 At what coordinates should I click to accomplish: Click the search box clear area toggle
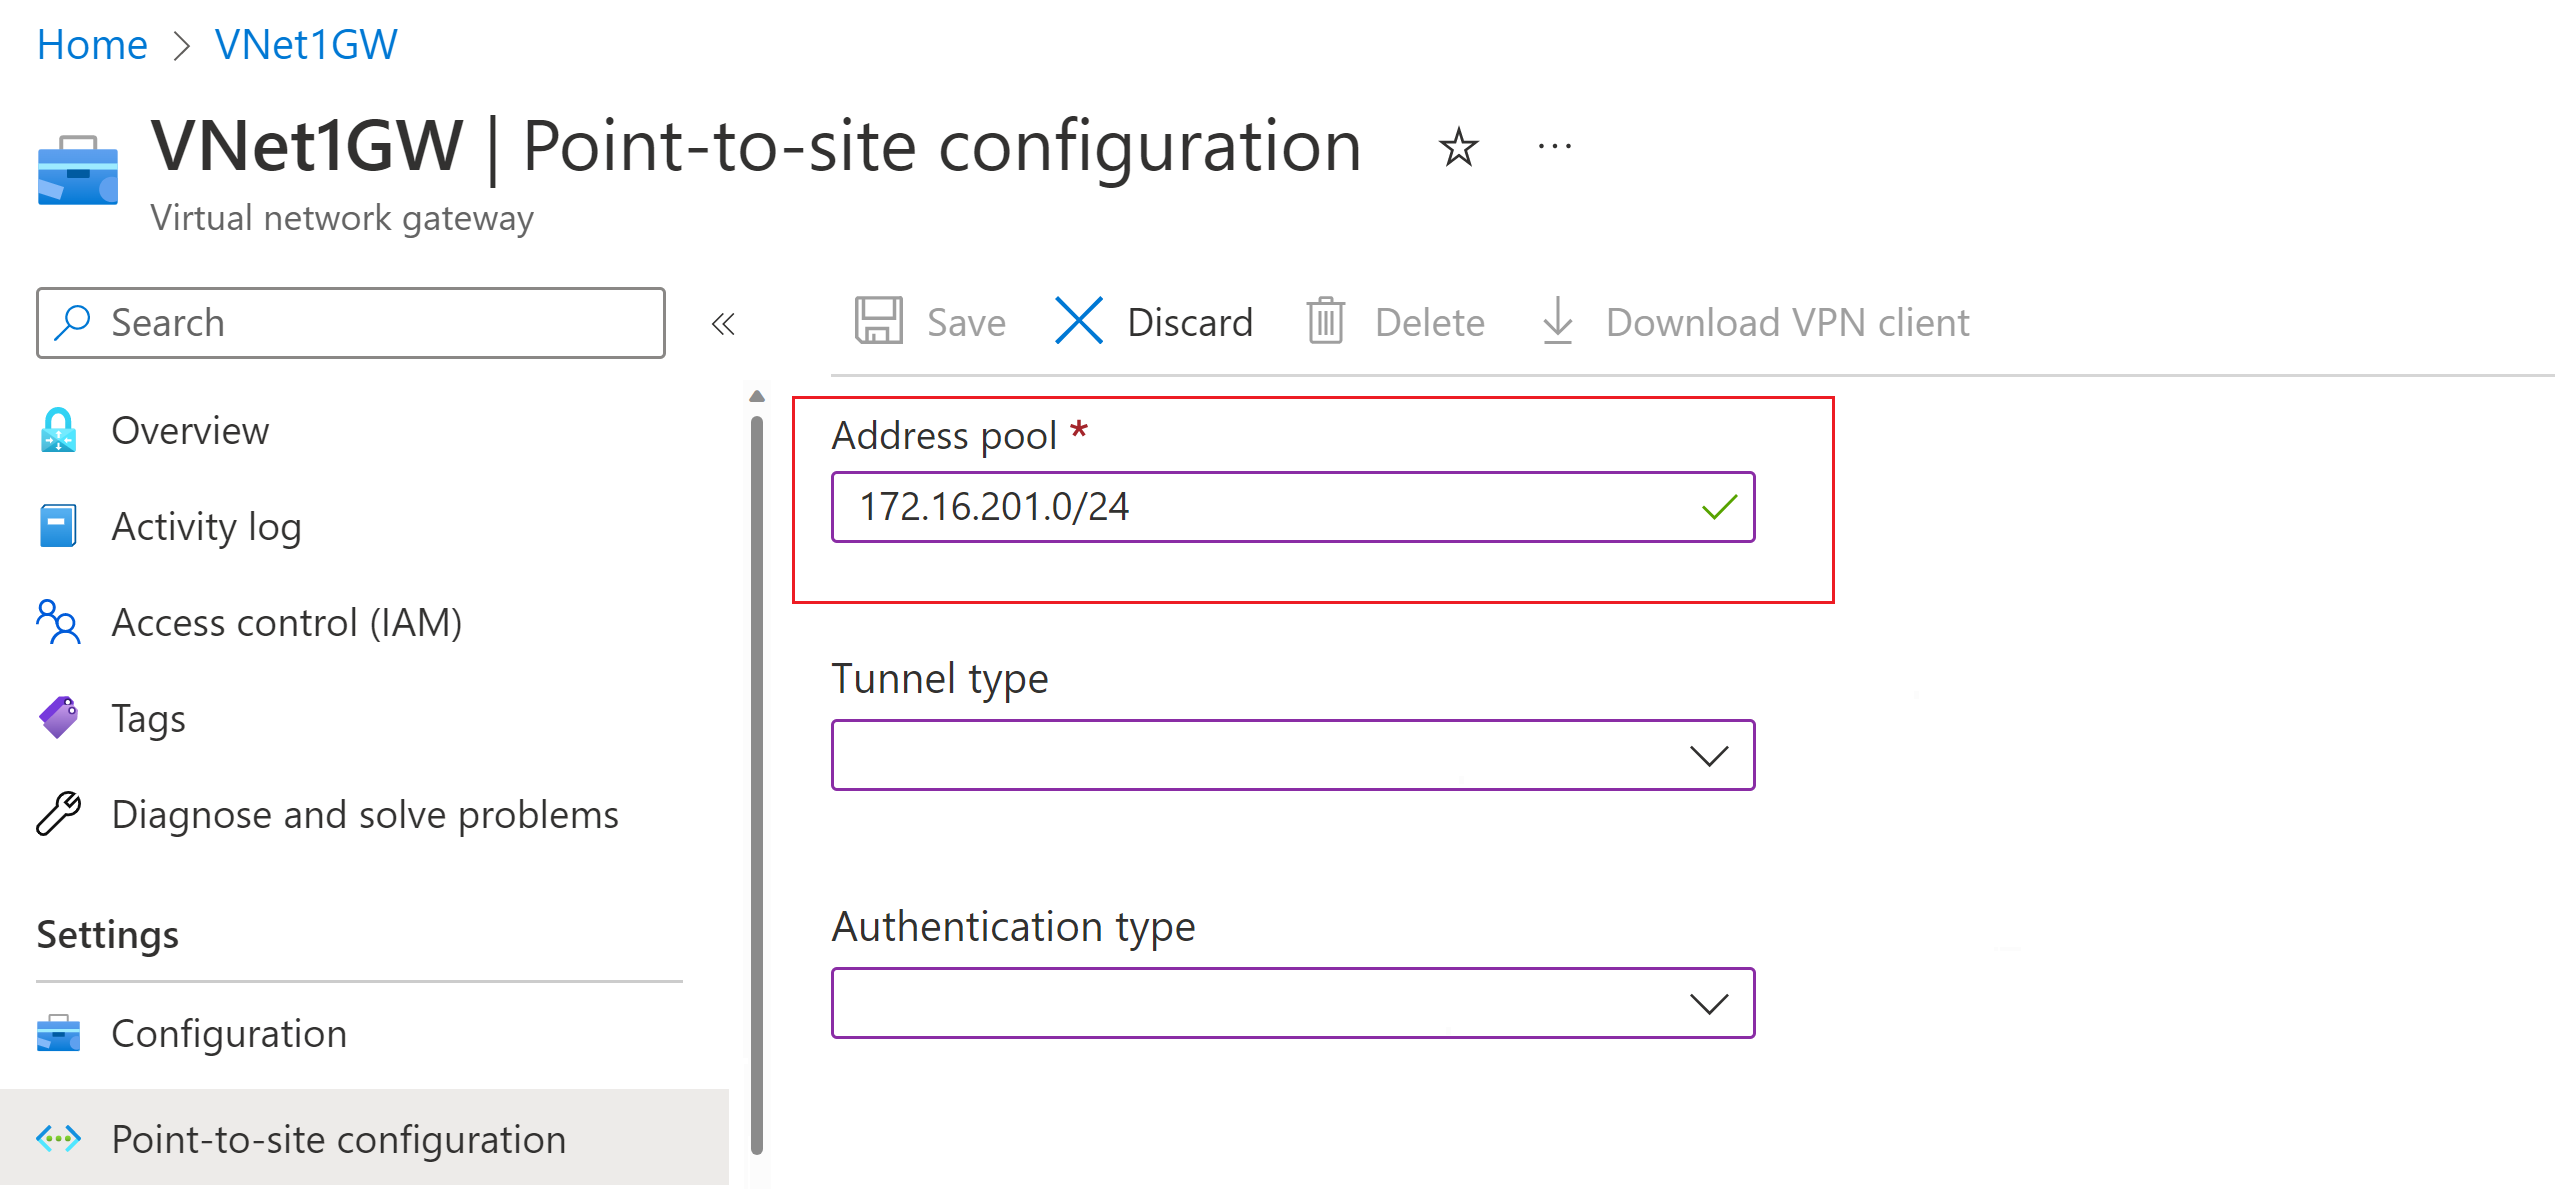click(350, 322)
